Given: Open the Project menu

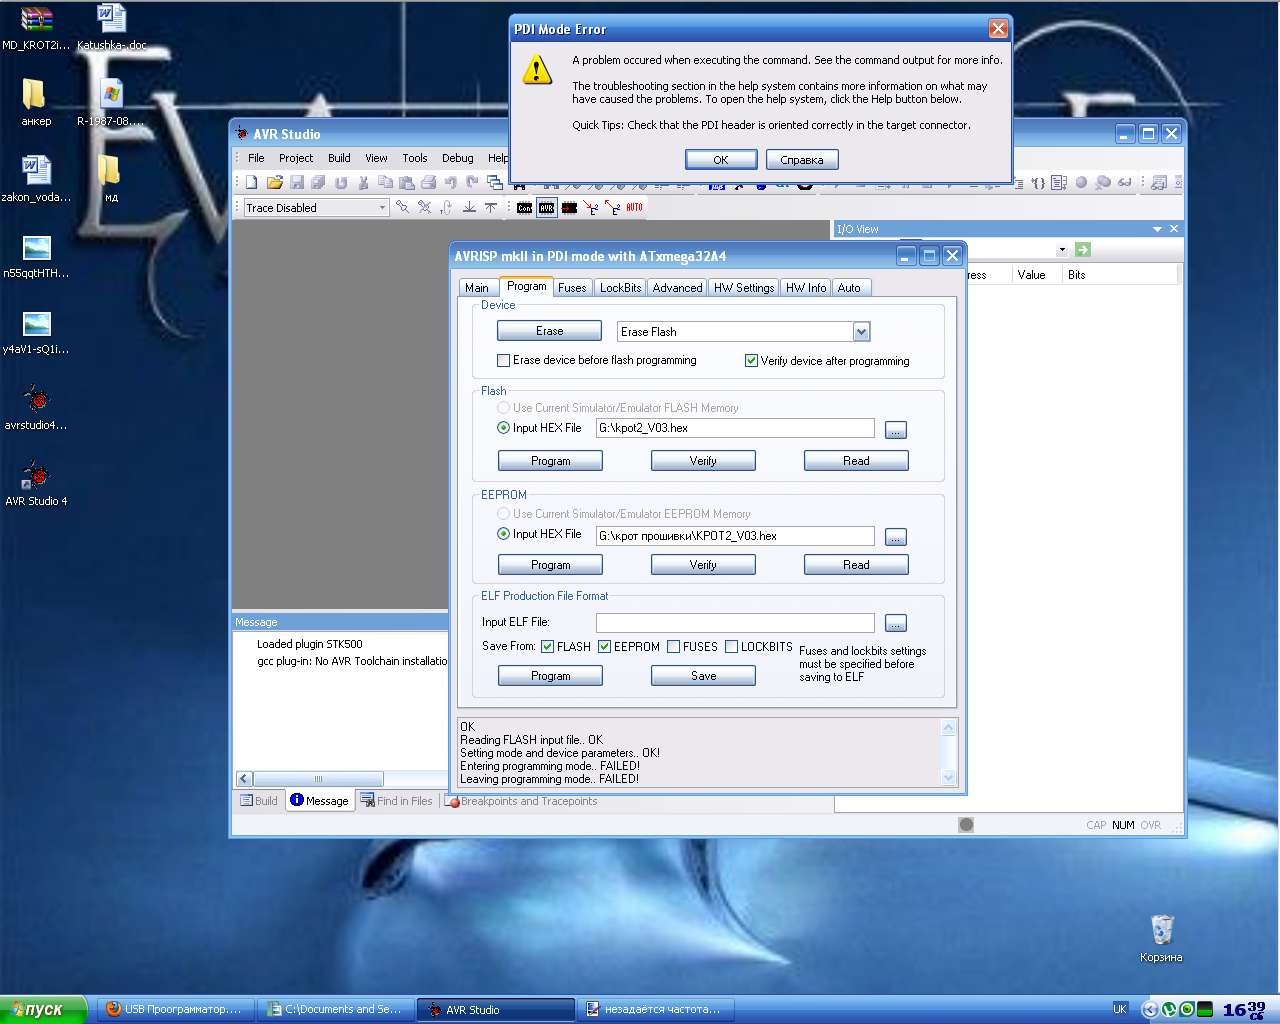Looking at the screenshot, I should 296,158.
